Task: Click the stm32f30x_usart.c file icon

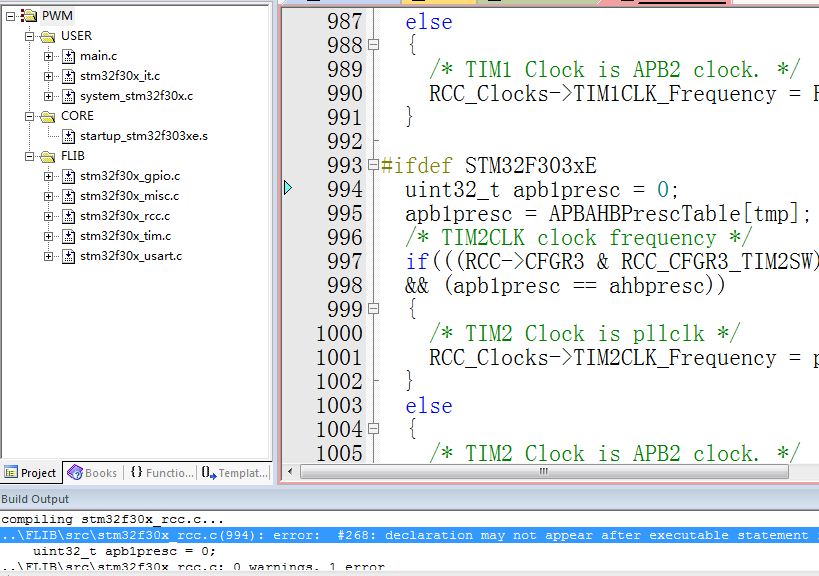Action: [68, 256]
